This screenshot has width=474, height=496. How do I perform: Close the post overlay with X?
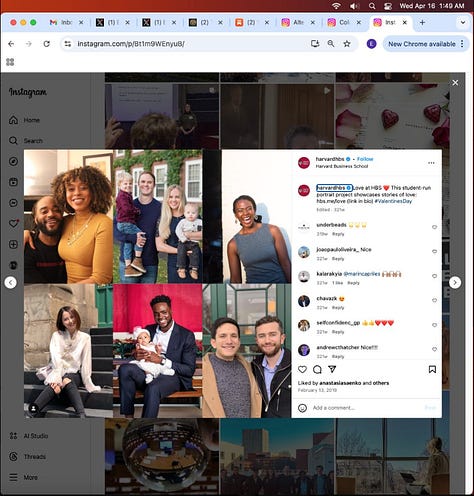(x=455, y=83)
